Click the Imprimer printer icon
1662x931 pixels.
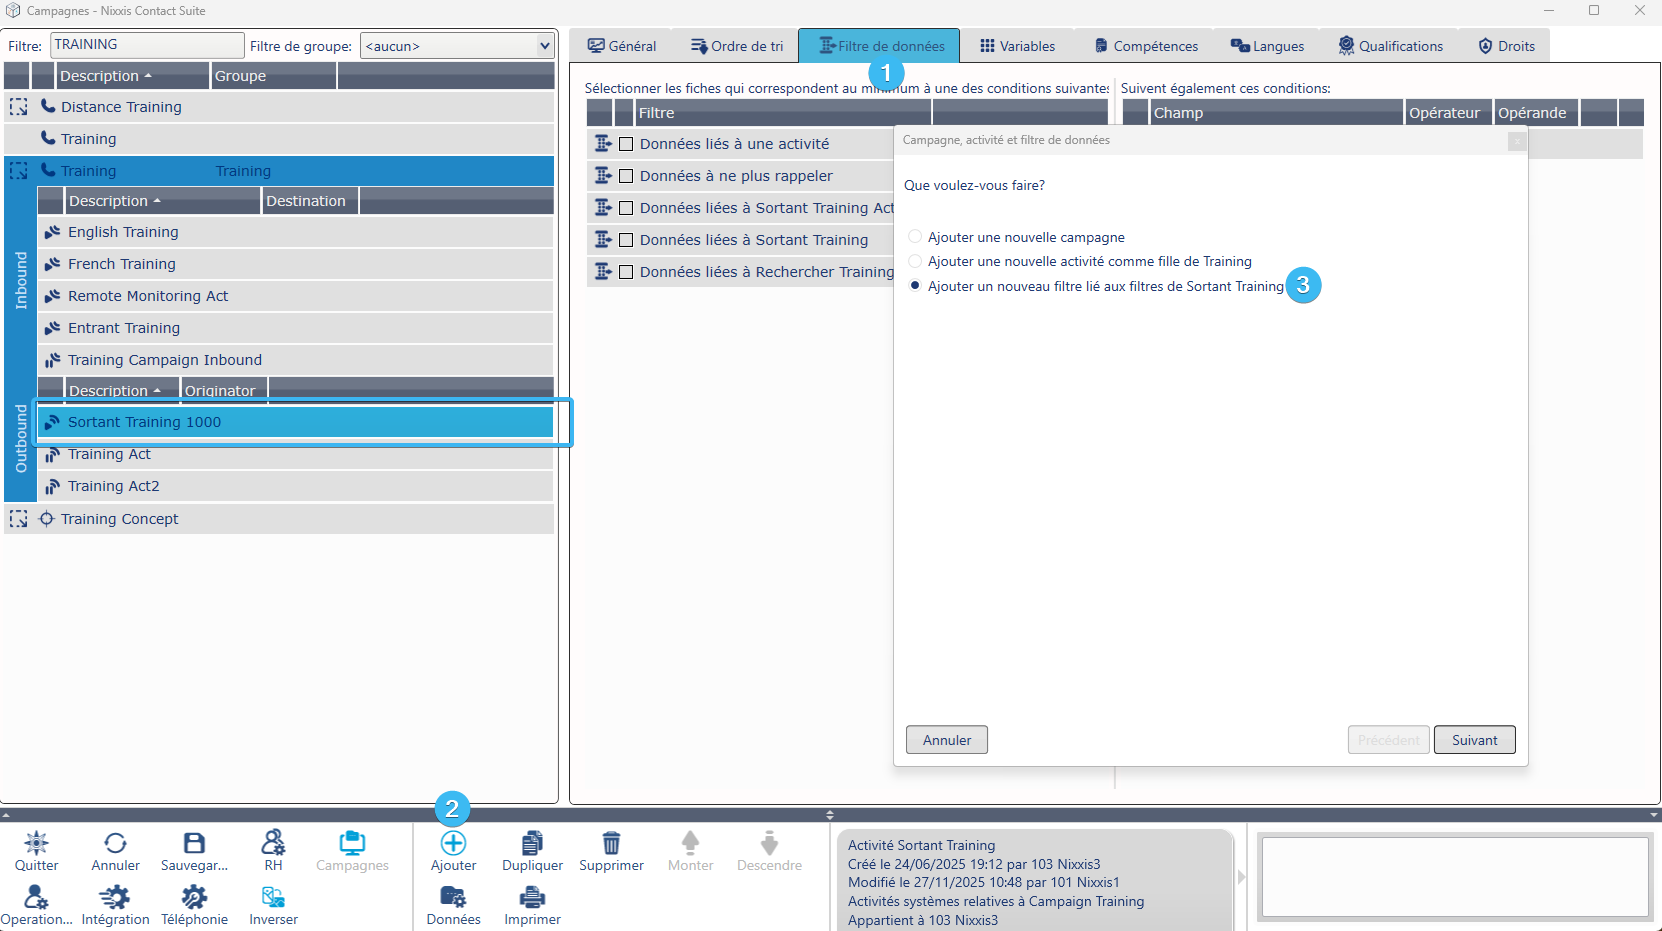[532, 897]
